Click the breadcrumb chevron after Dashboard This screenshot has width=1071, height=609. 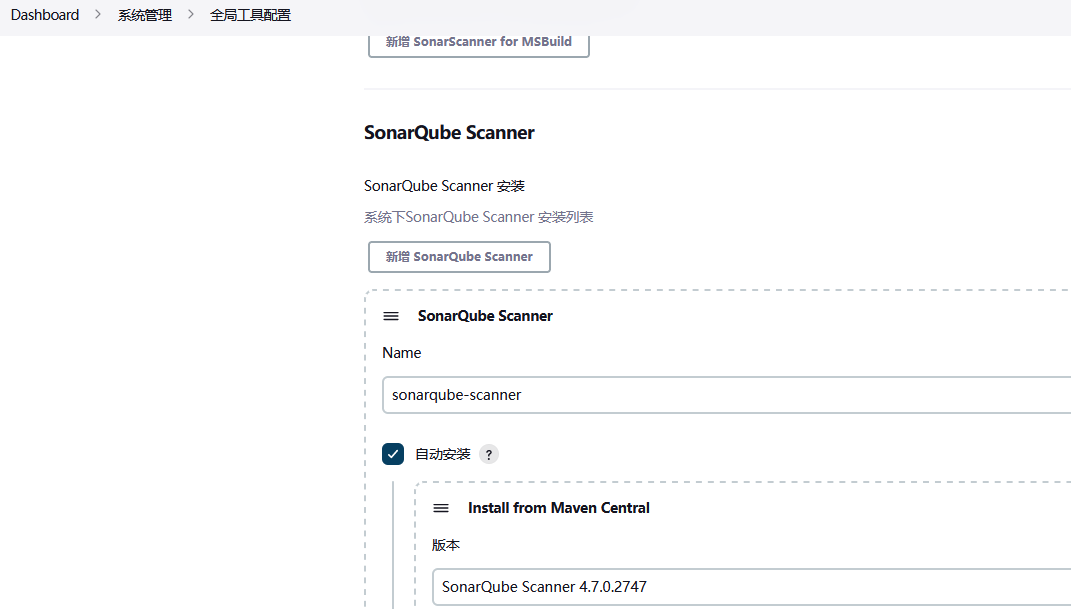(98, 15)
